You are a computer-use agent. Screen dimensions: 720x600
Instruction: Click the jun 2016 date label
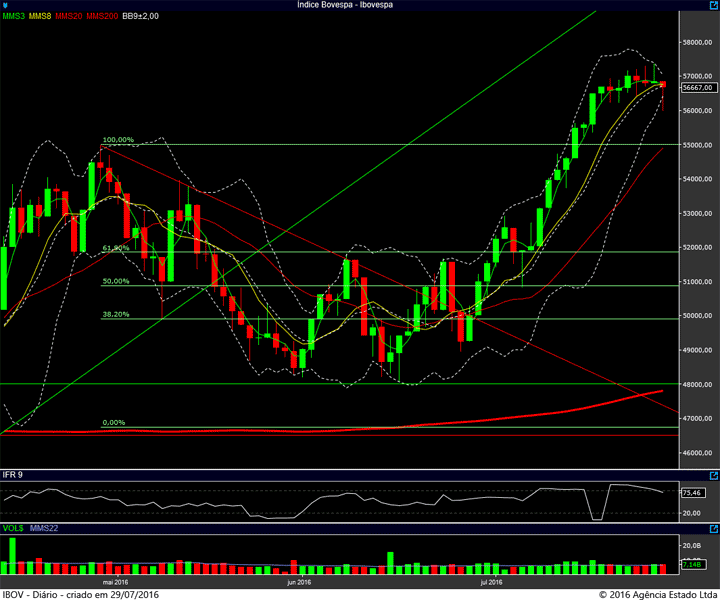(299, 582)
